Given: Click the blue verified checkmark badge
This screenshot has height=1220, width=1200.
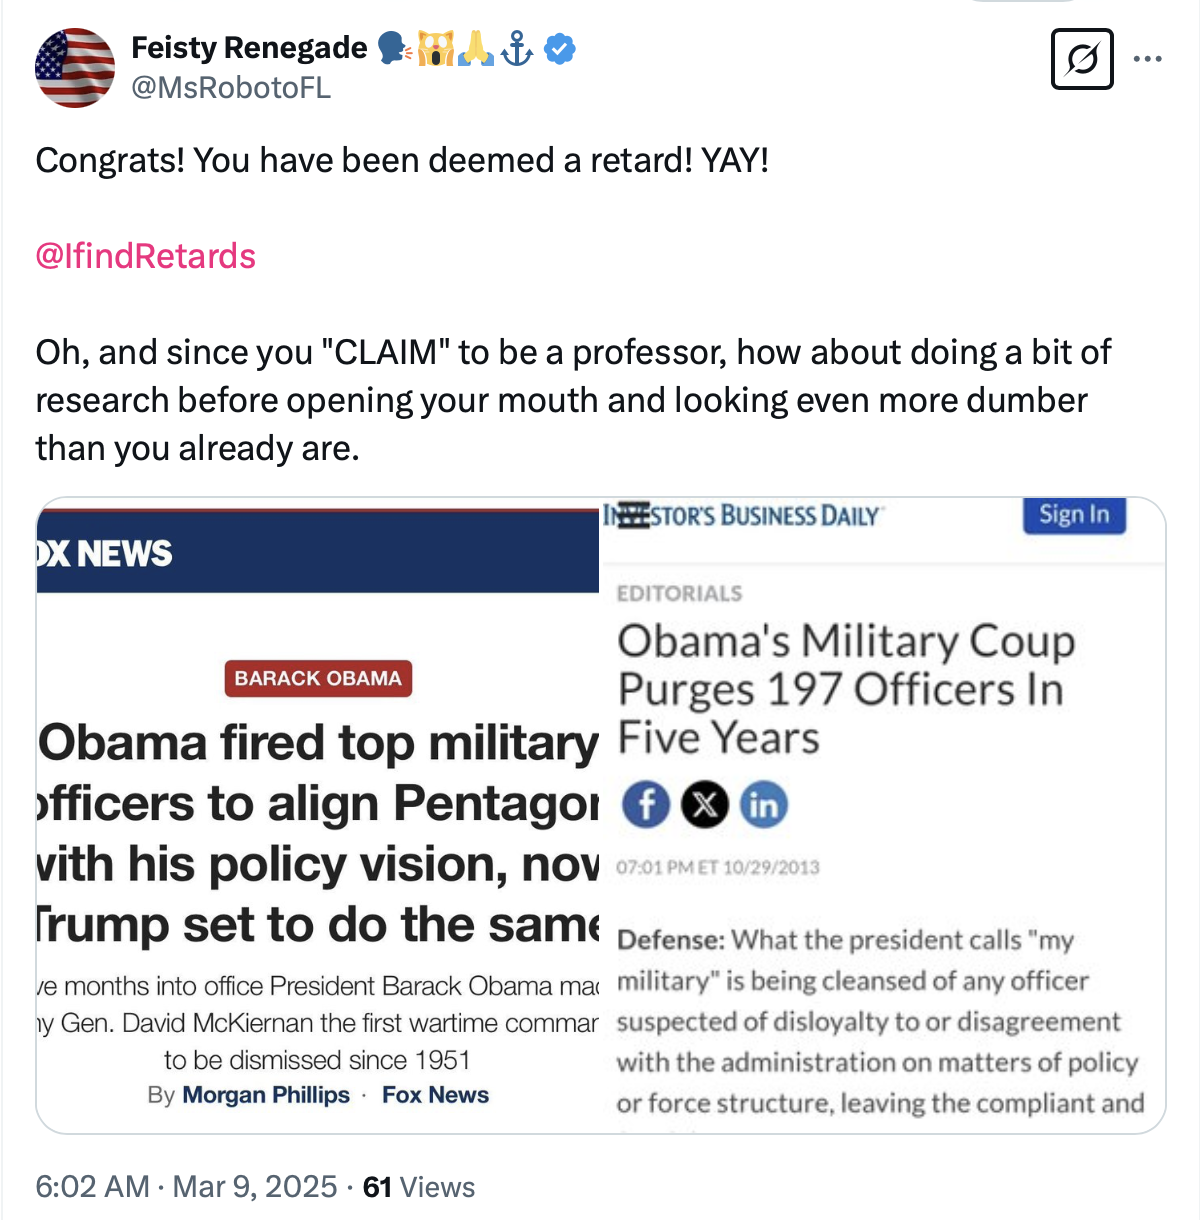Looking at the screenshot, I should (560, 48).
